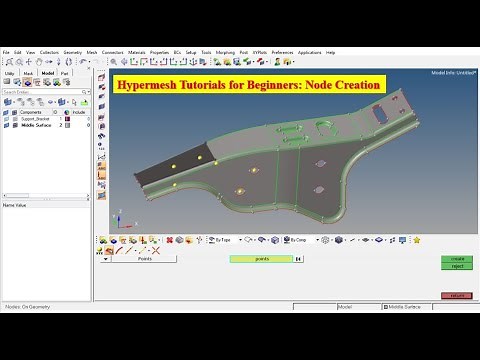Click the anchor icon in view toolbar
The width and height of the screenshot is (480, 360).
point(193,62)
